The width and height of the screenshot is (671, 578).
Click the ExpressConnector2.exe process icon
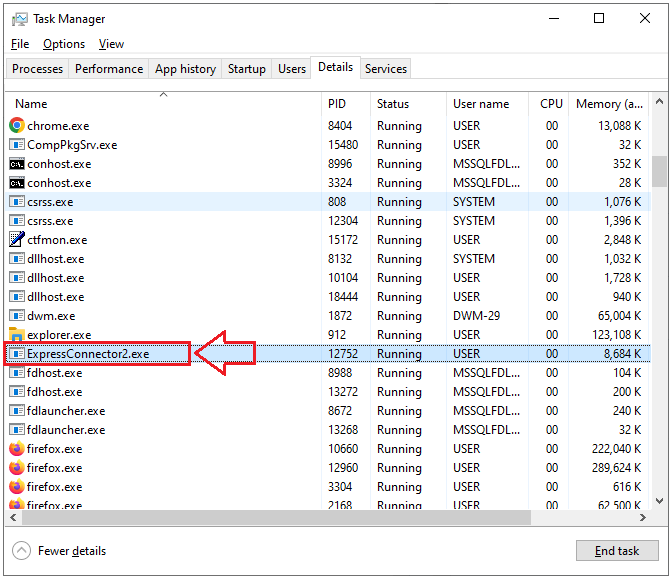[x=17, y=354]
